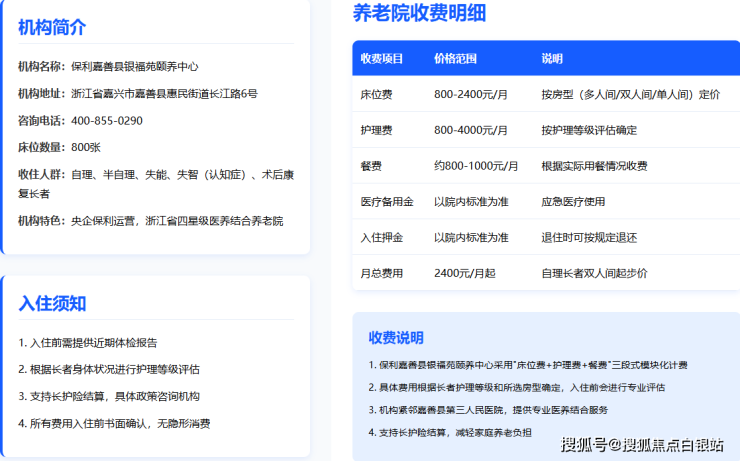Image resolution: width=740 pixels, height=461 pixels.
Task: Select the 床位数量 800张 line
Action: [x=59, y=147]
